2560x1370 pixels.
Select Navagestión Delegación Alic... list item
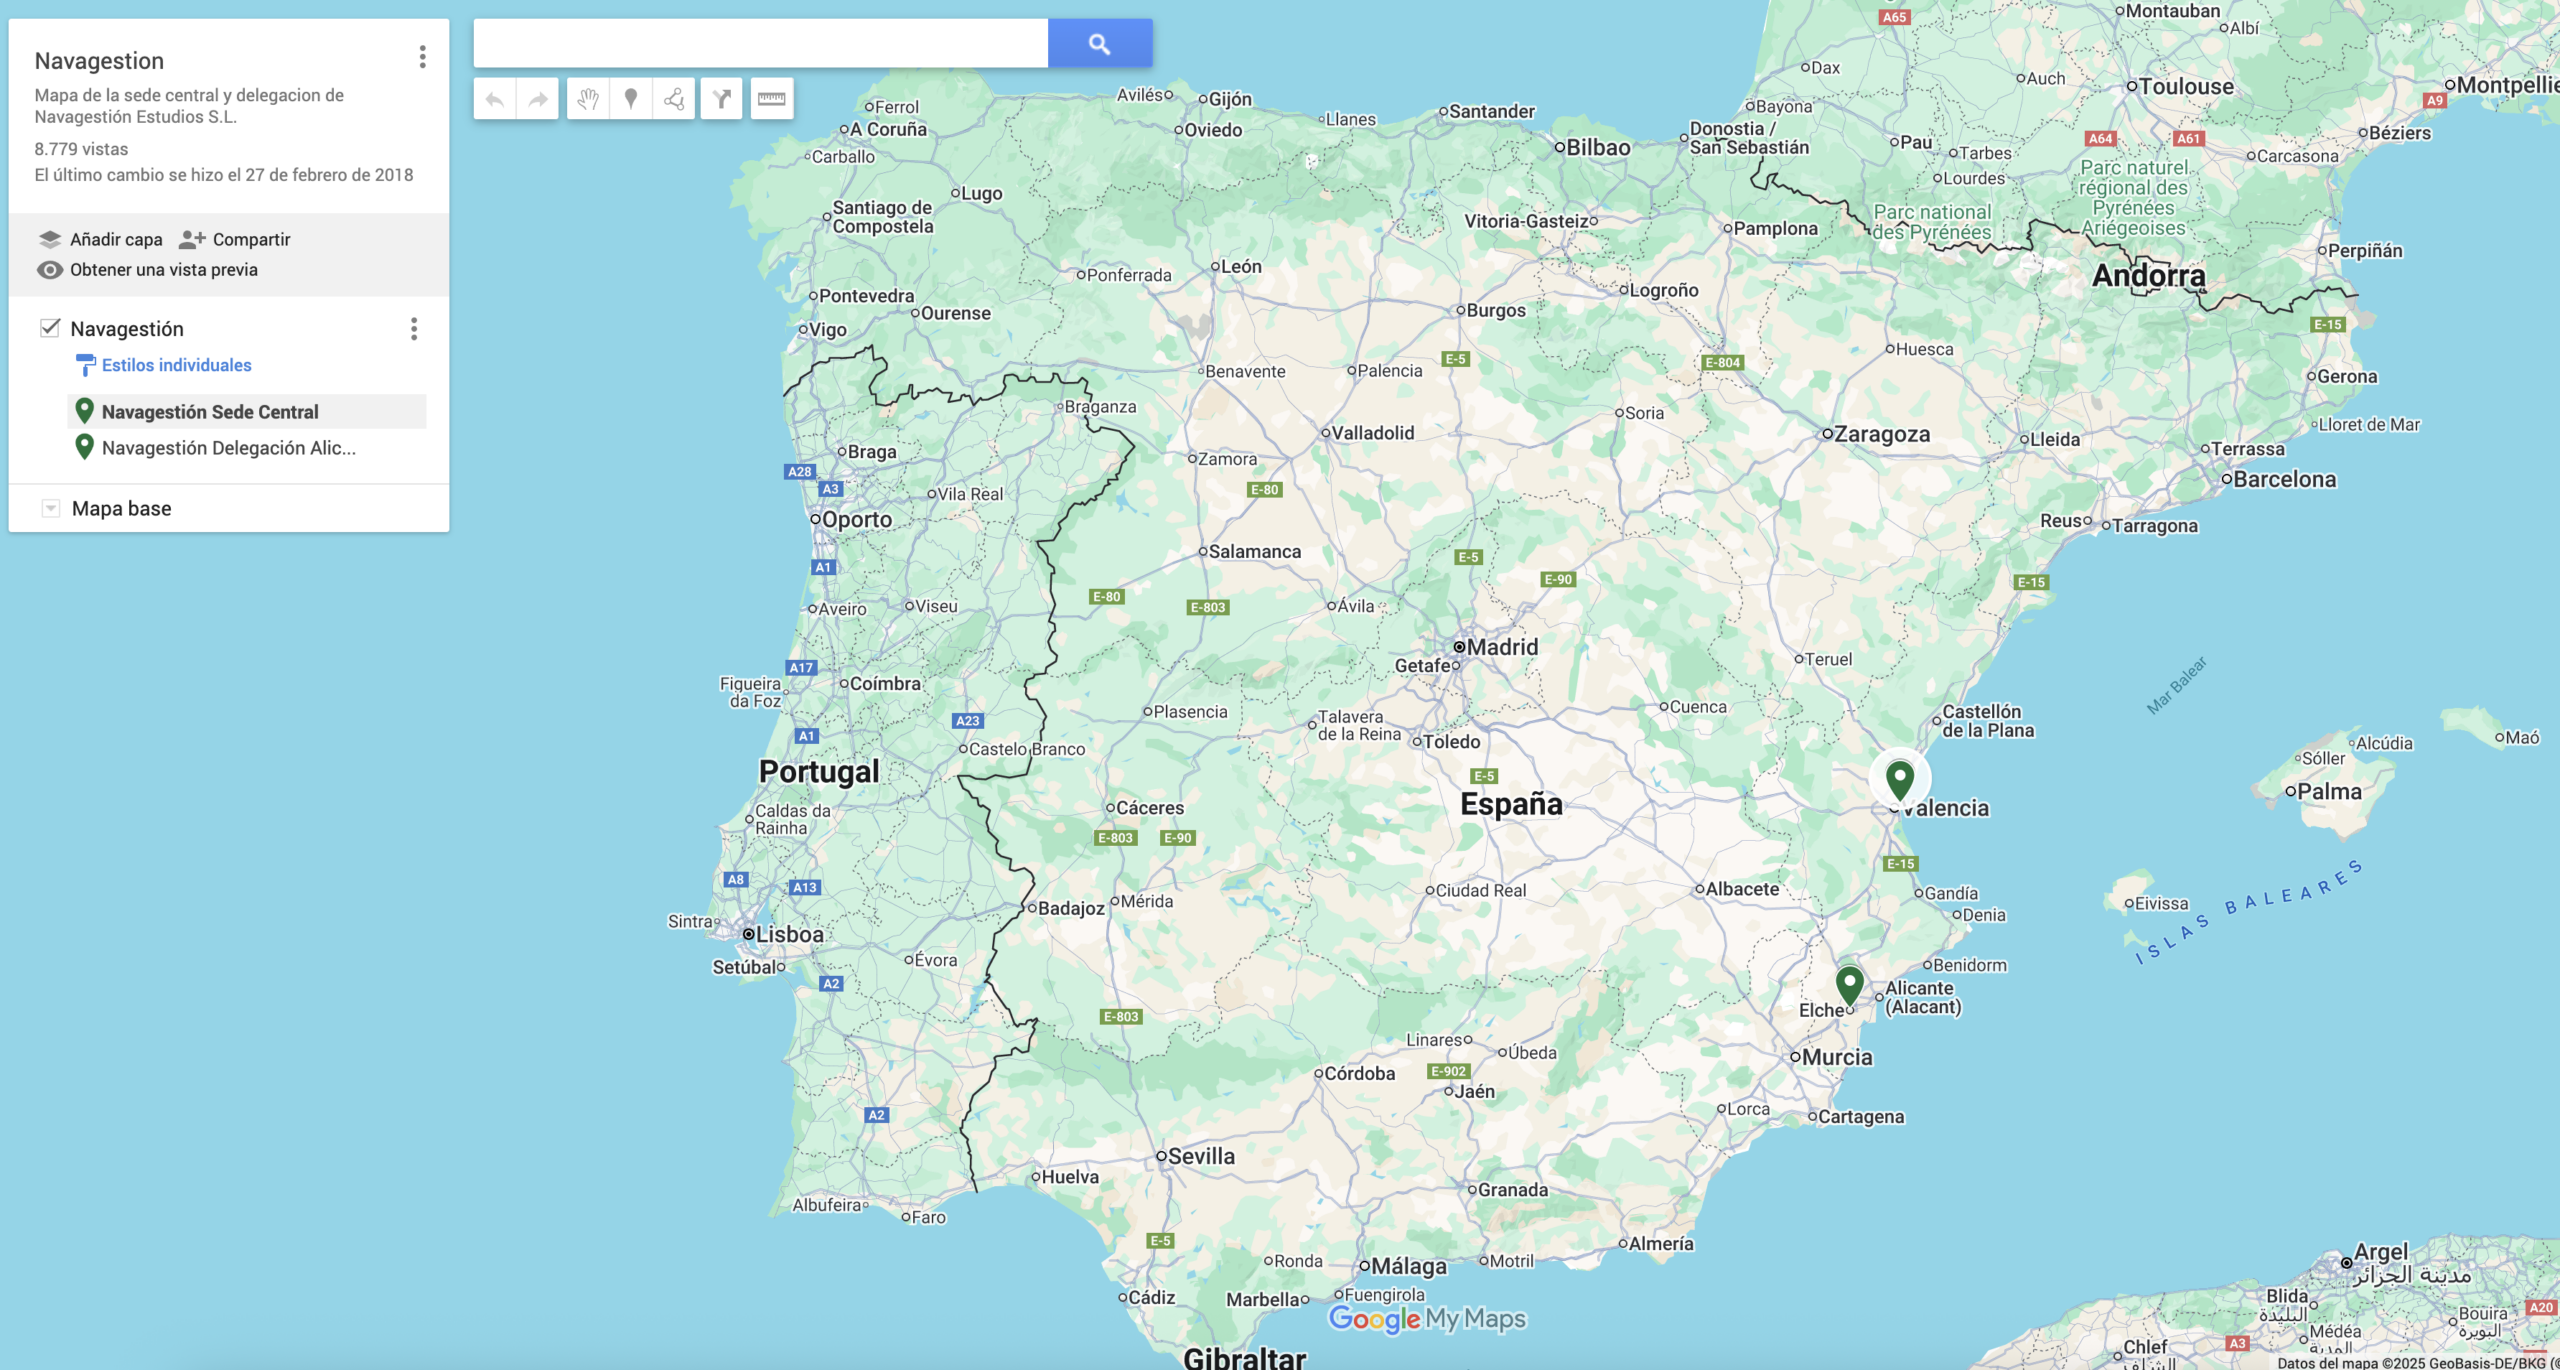(228, 448)
